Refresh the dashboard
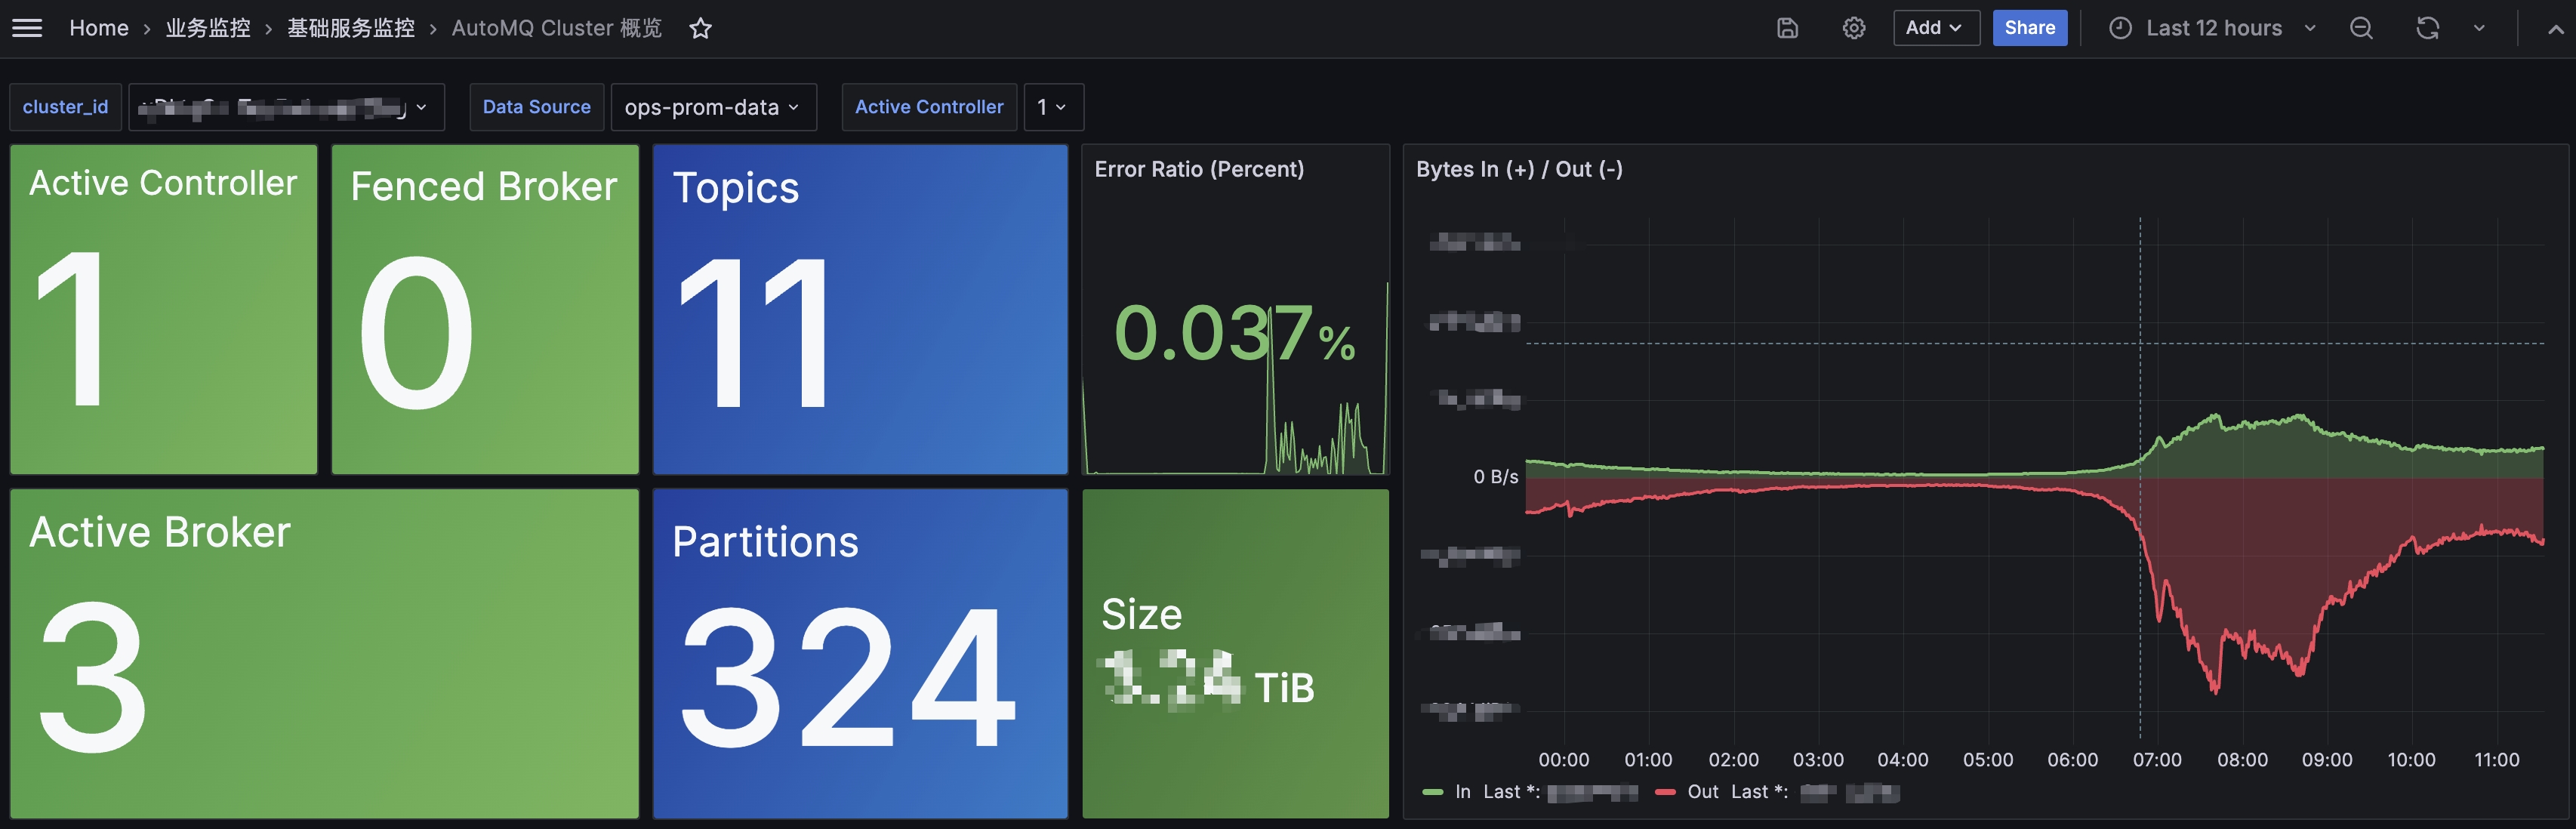This screenshot has height=829, width=2576. pyautogui.click(x=2427, y=28)
